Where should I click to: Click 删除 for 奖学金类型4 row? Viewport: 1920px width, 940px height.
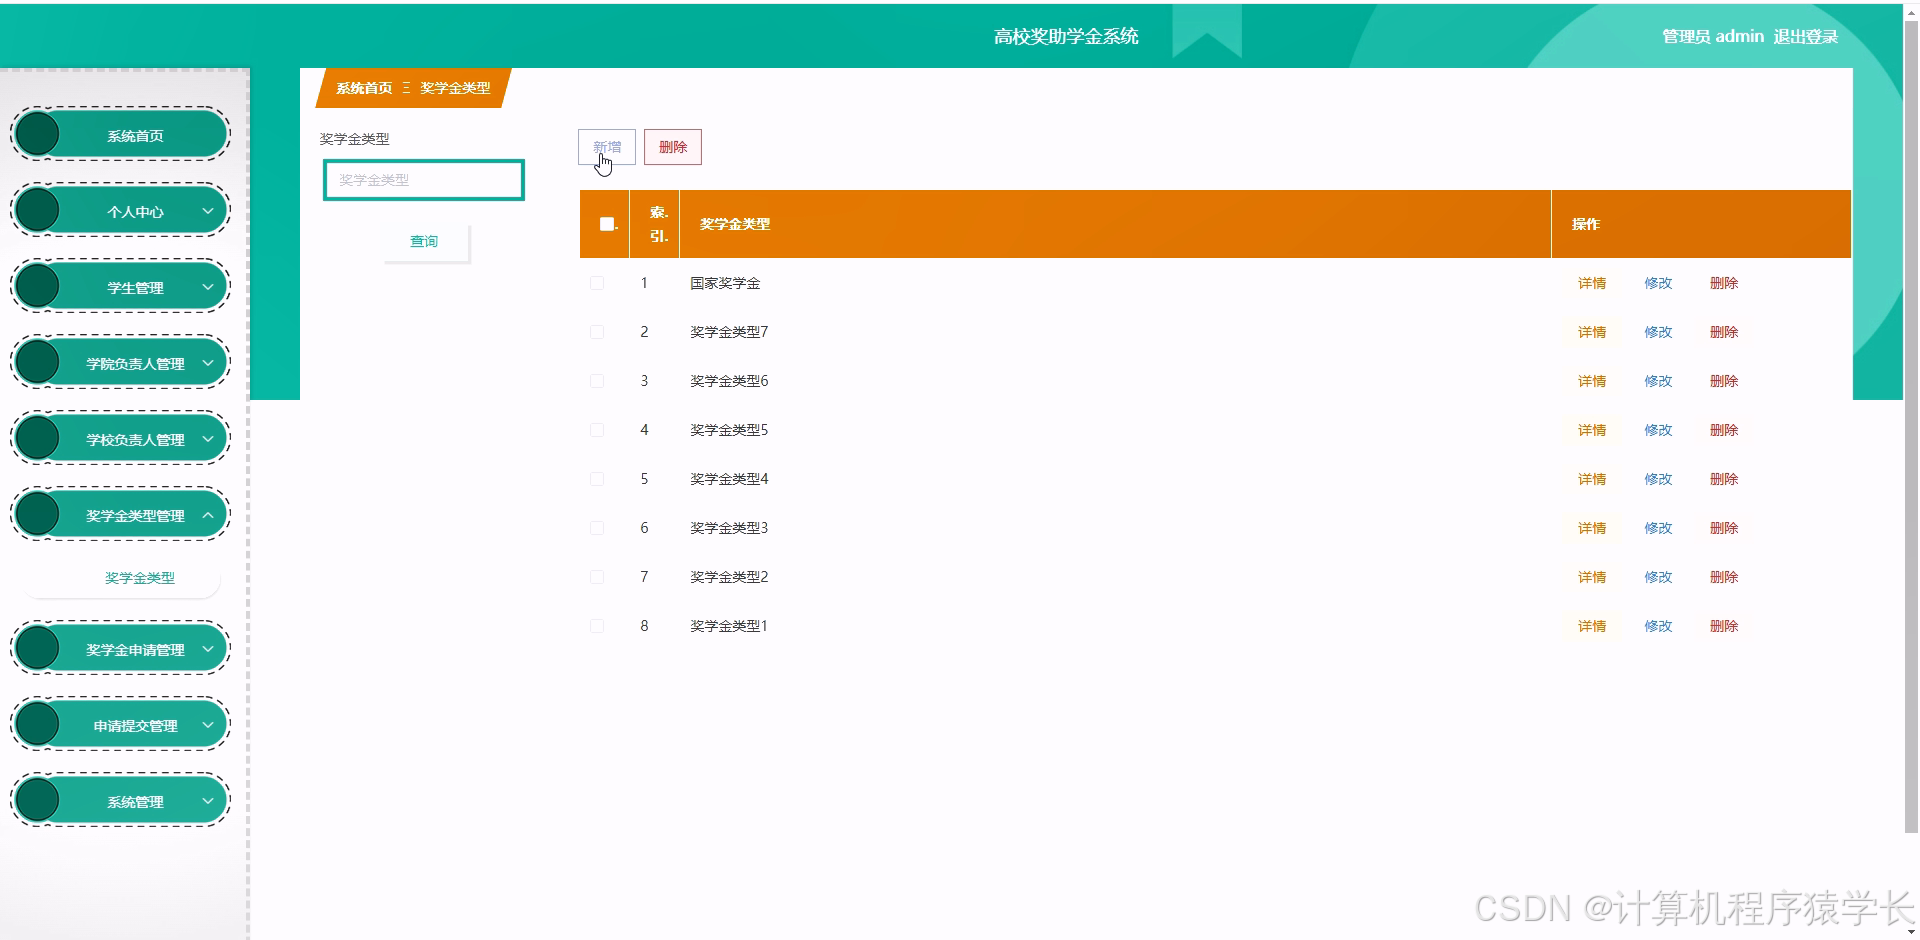1724,479
